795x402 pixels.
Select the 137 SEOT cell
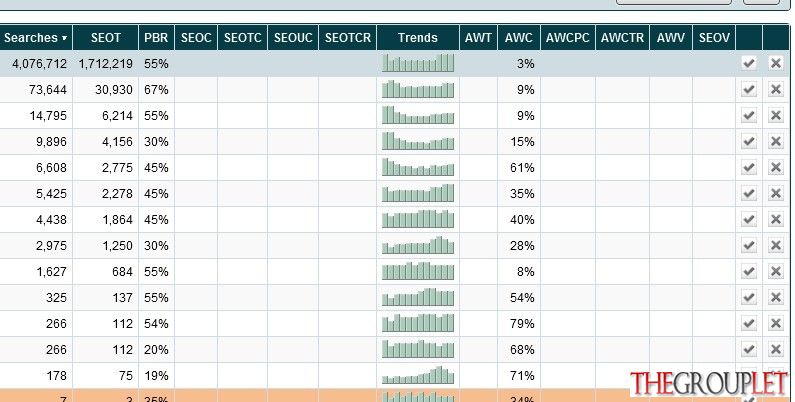click(x=105, y=298)
